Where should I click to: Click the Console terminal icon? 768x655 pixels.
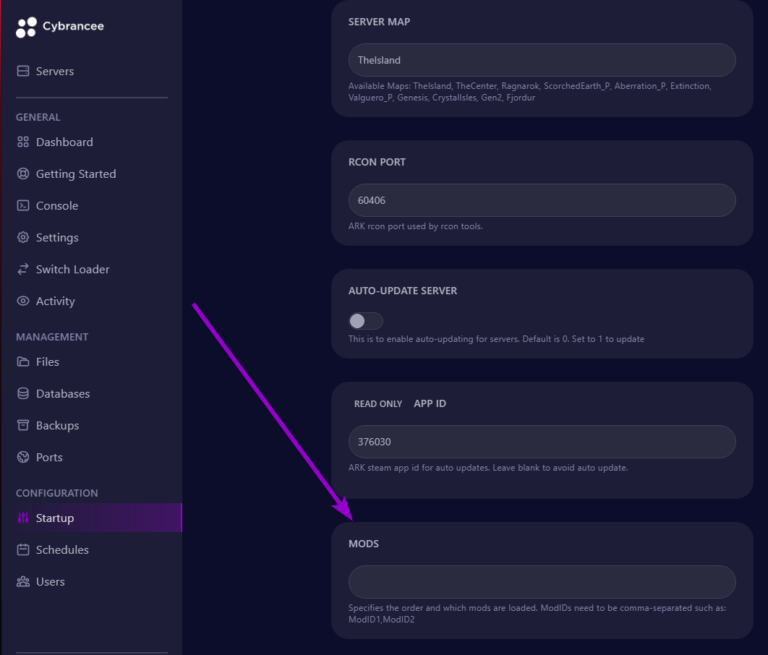click(23, 205)
